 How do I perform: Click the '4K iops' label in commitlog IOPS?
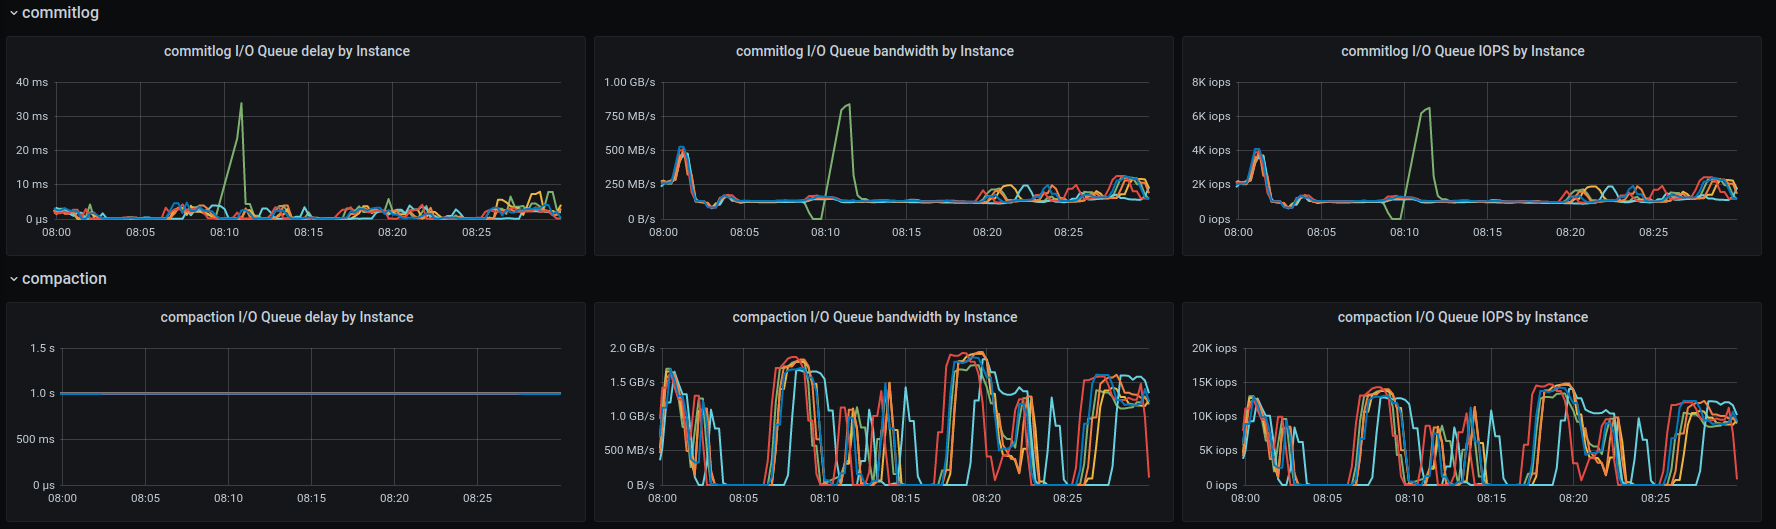click(1211, 150)
